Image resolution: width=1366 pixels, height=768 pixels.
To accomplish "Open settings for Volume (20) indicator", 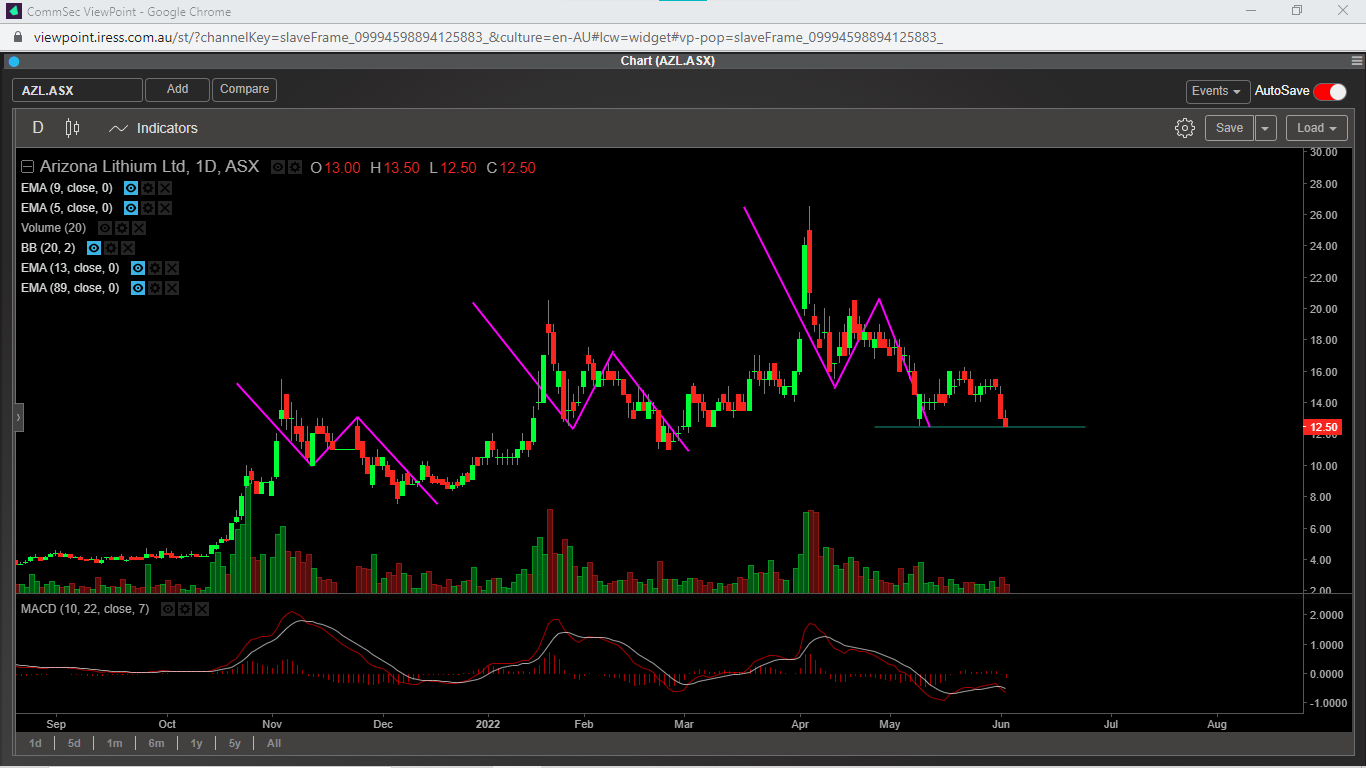I will pyautogui.click(x=122, y=228).
